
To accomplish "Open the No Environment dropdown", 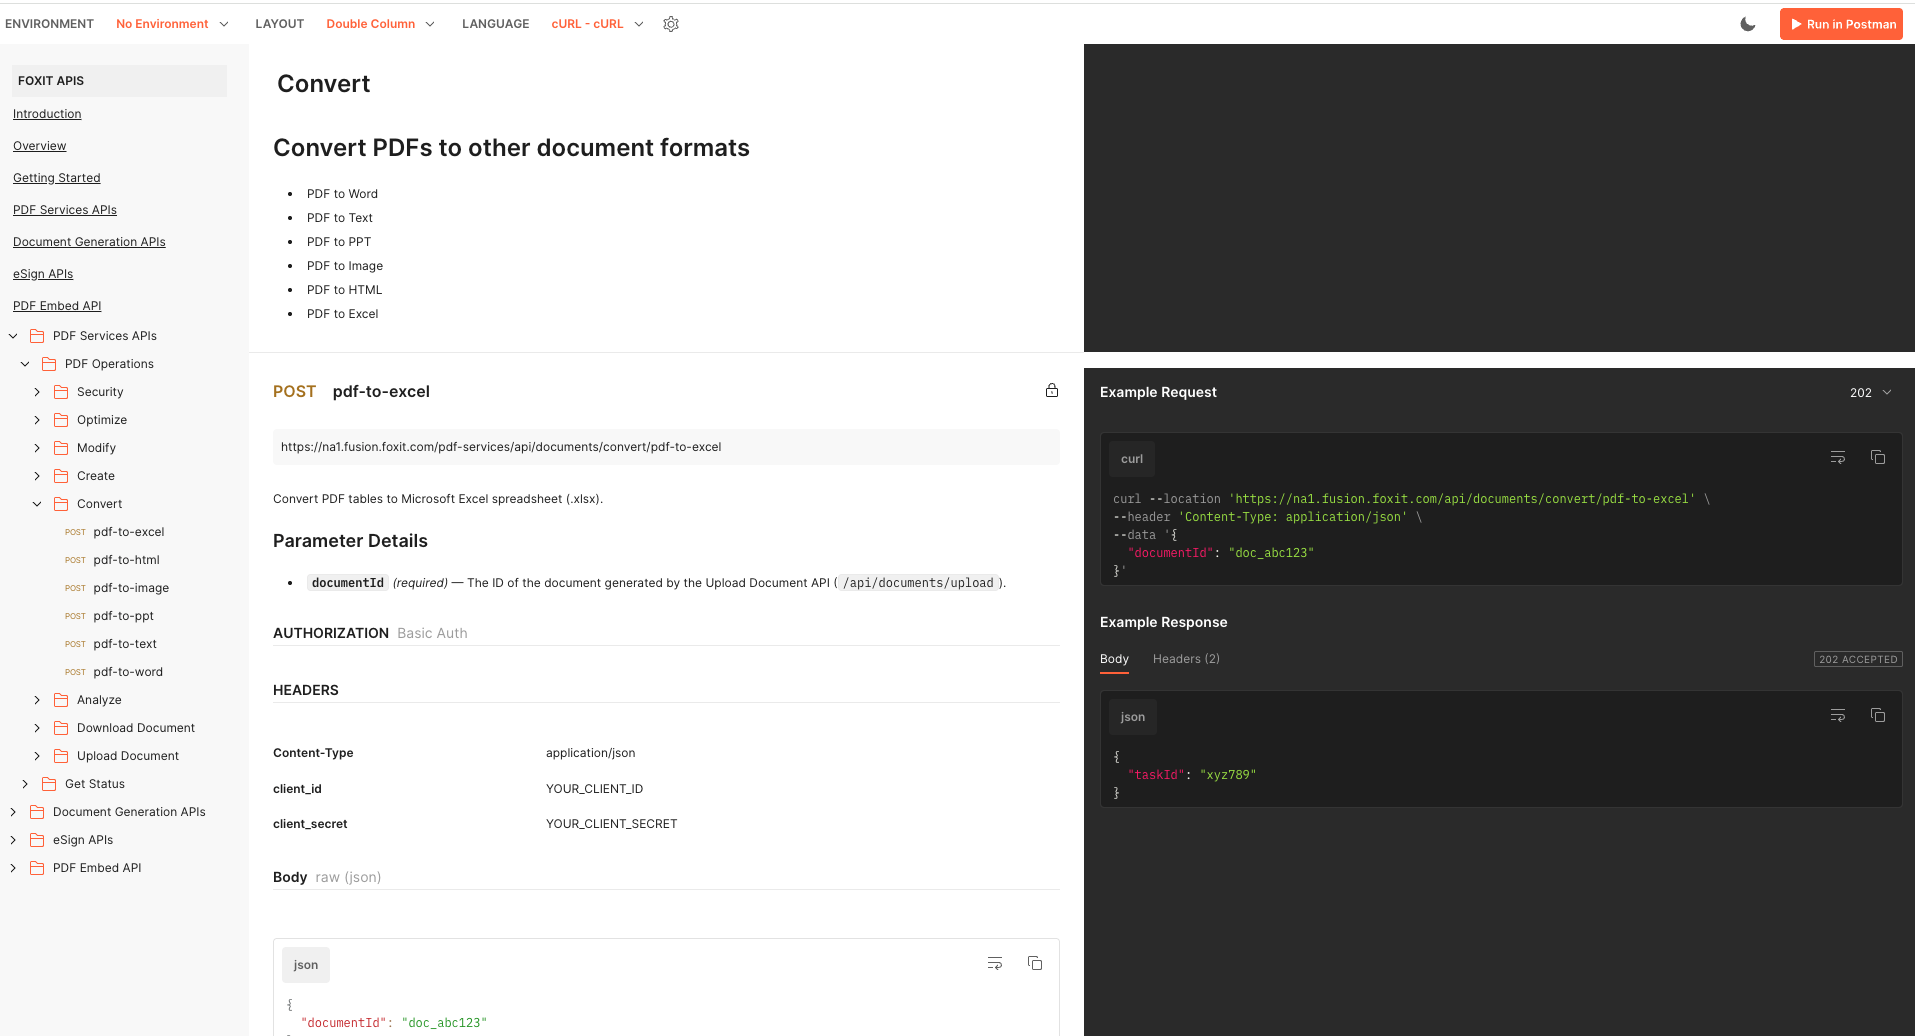I will pyautogui.click(x=172, y=24).
